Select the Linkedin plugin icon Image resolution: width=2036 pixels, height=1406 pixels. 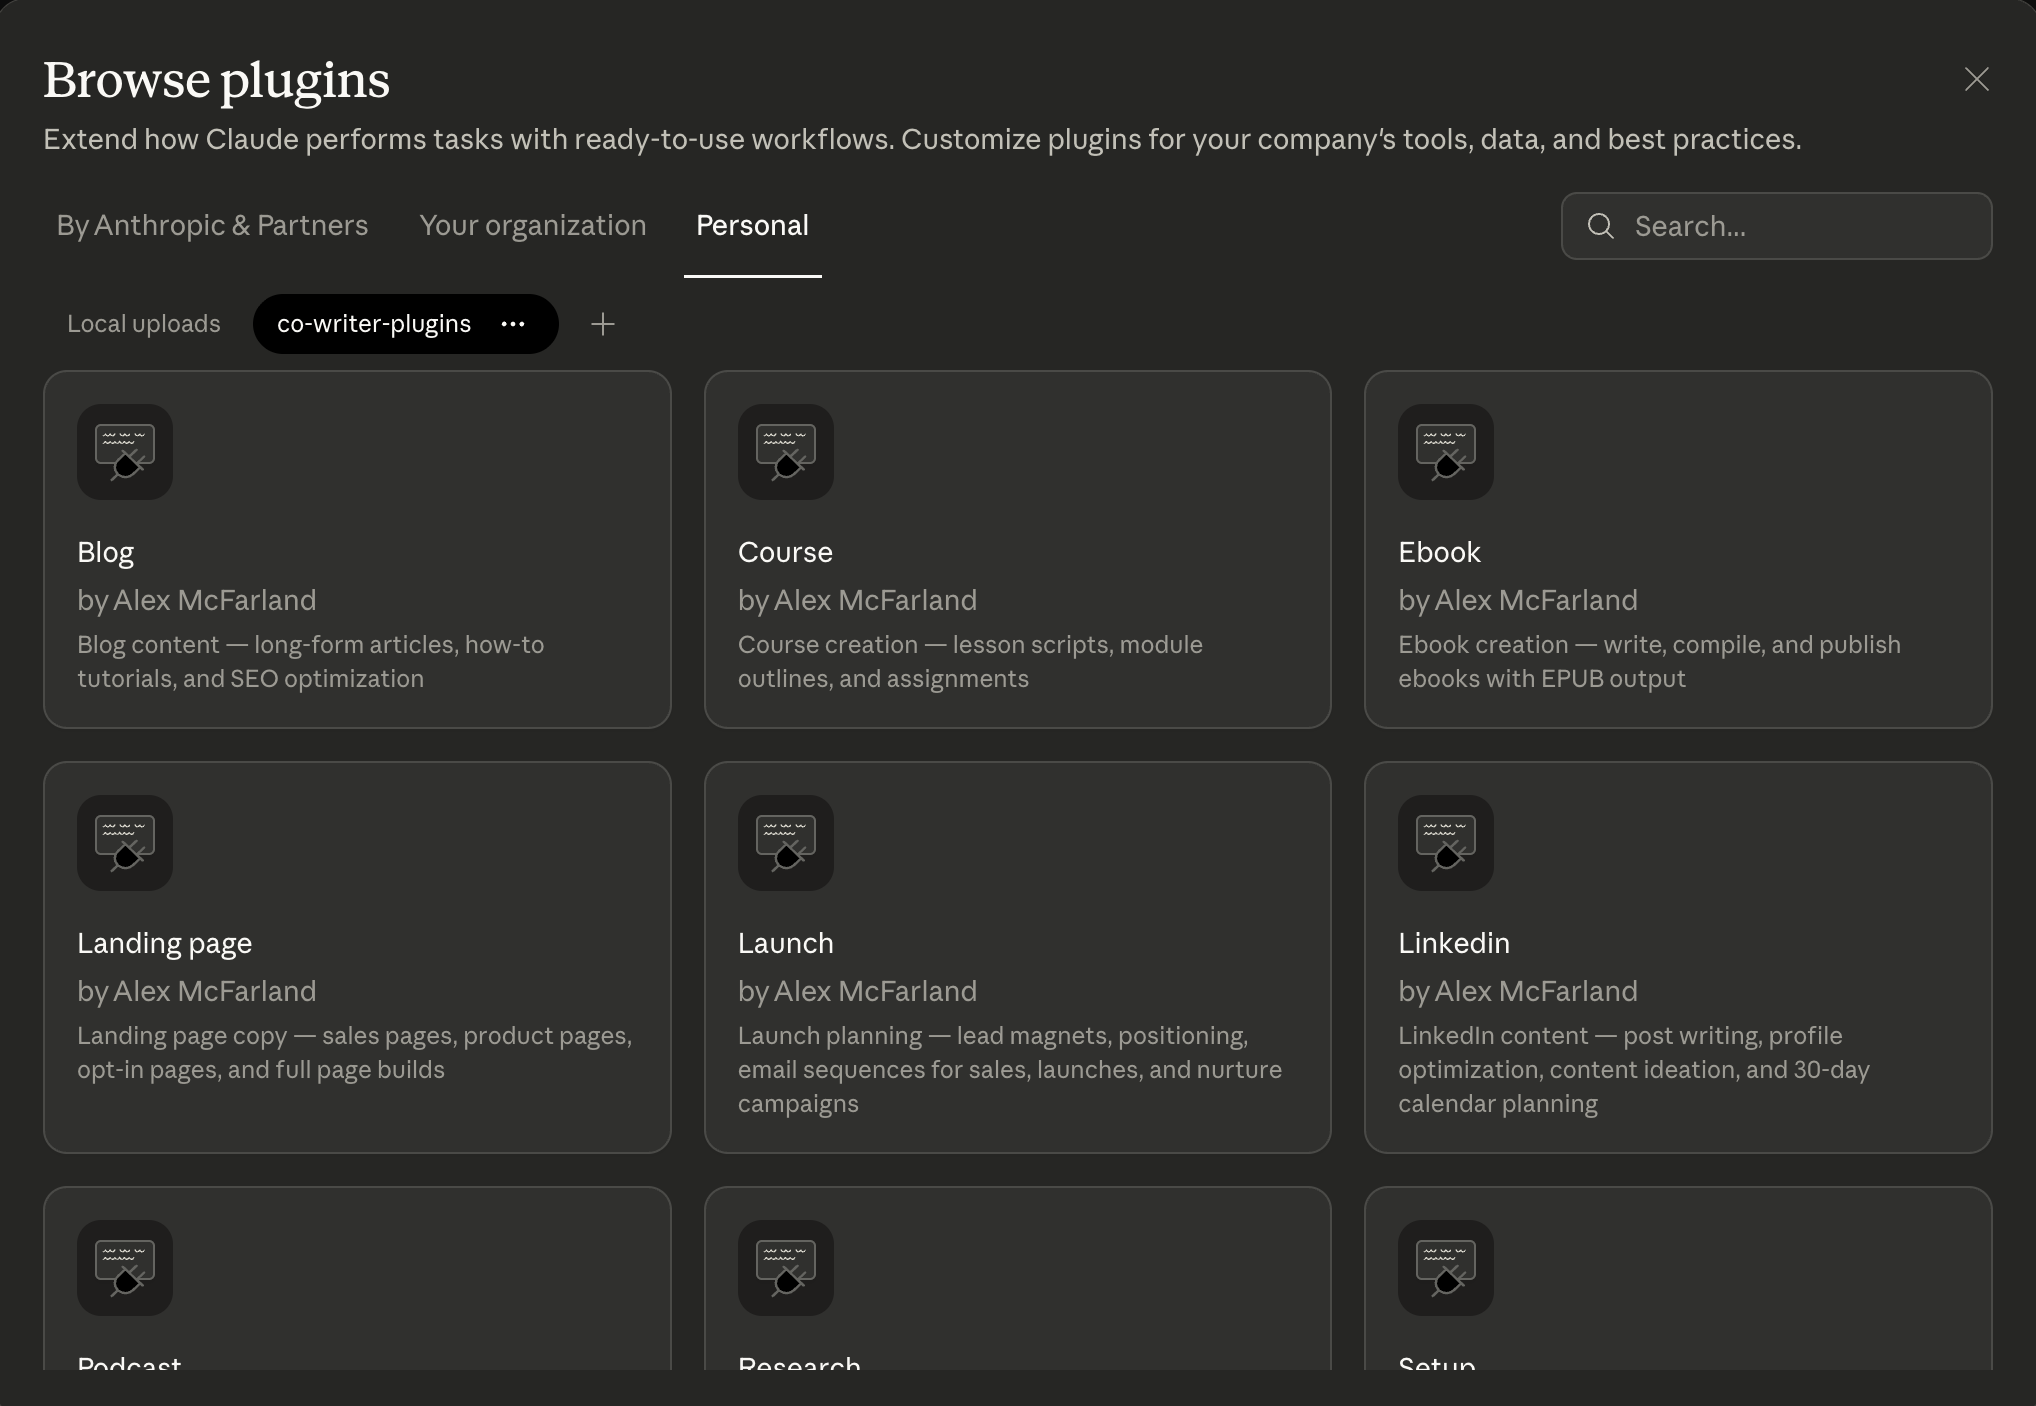click(1445, 843)
